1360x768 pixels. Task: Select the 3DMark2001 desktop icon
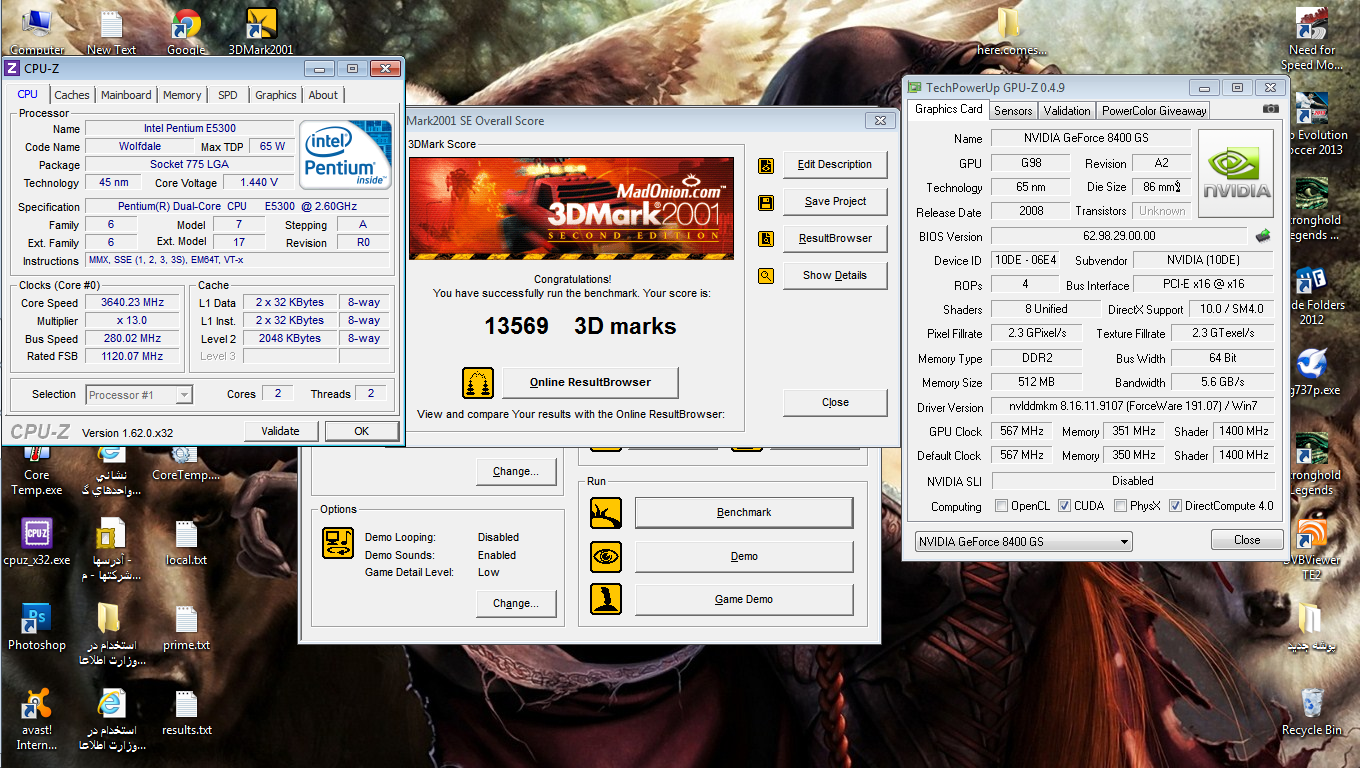pos(260,31)
